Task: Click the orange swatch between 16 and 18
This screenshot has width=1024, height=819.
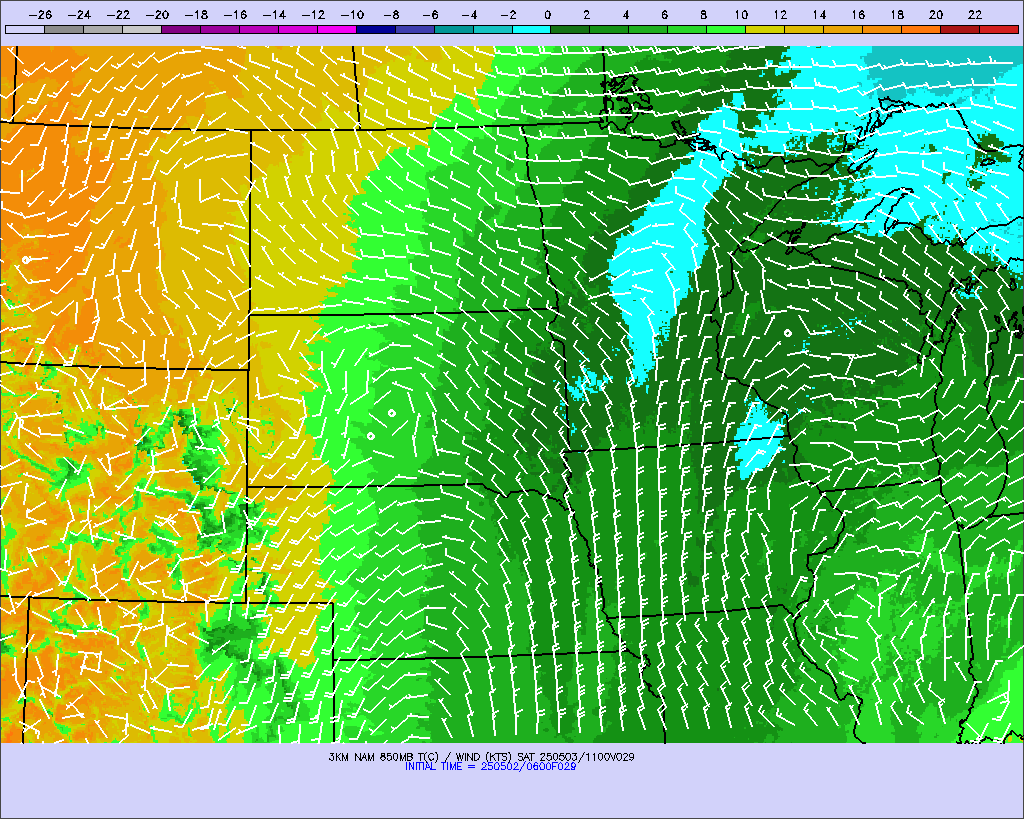Action: (x=882, y=29)
